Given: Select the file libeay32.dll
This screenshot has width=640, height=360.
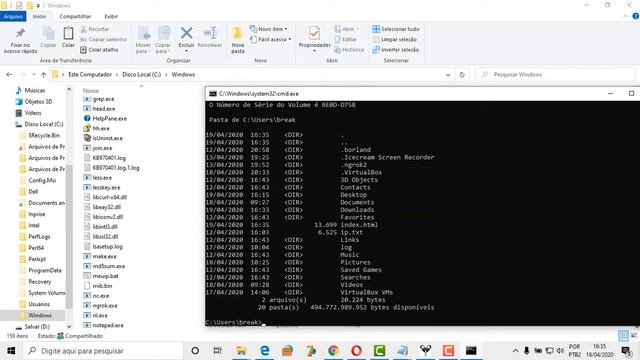Looking at the screenshot, I should pyautogui.click(x=107, y=207).
